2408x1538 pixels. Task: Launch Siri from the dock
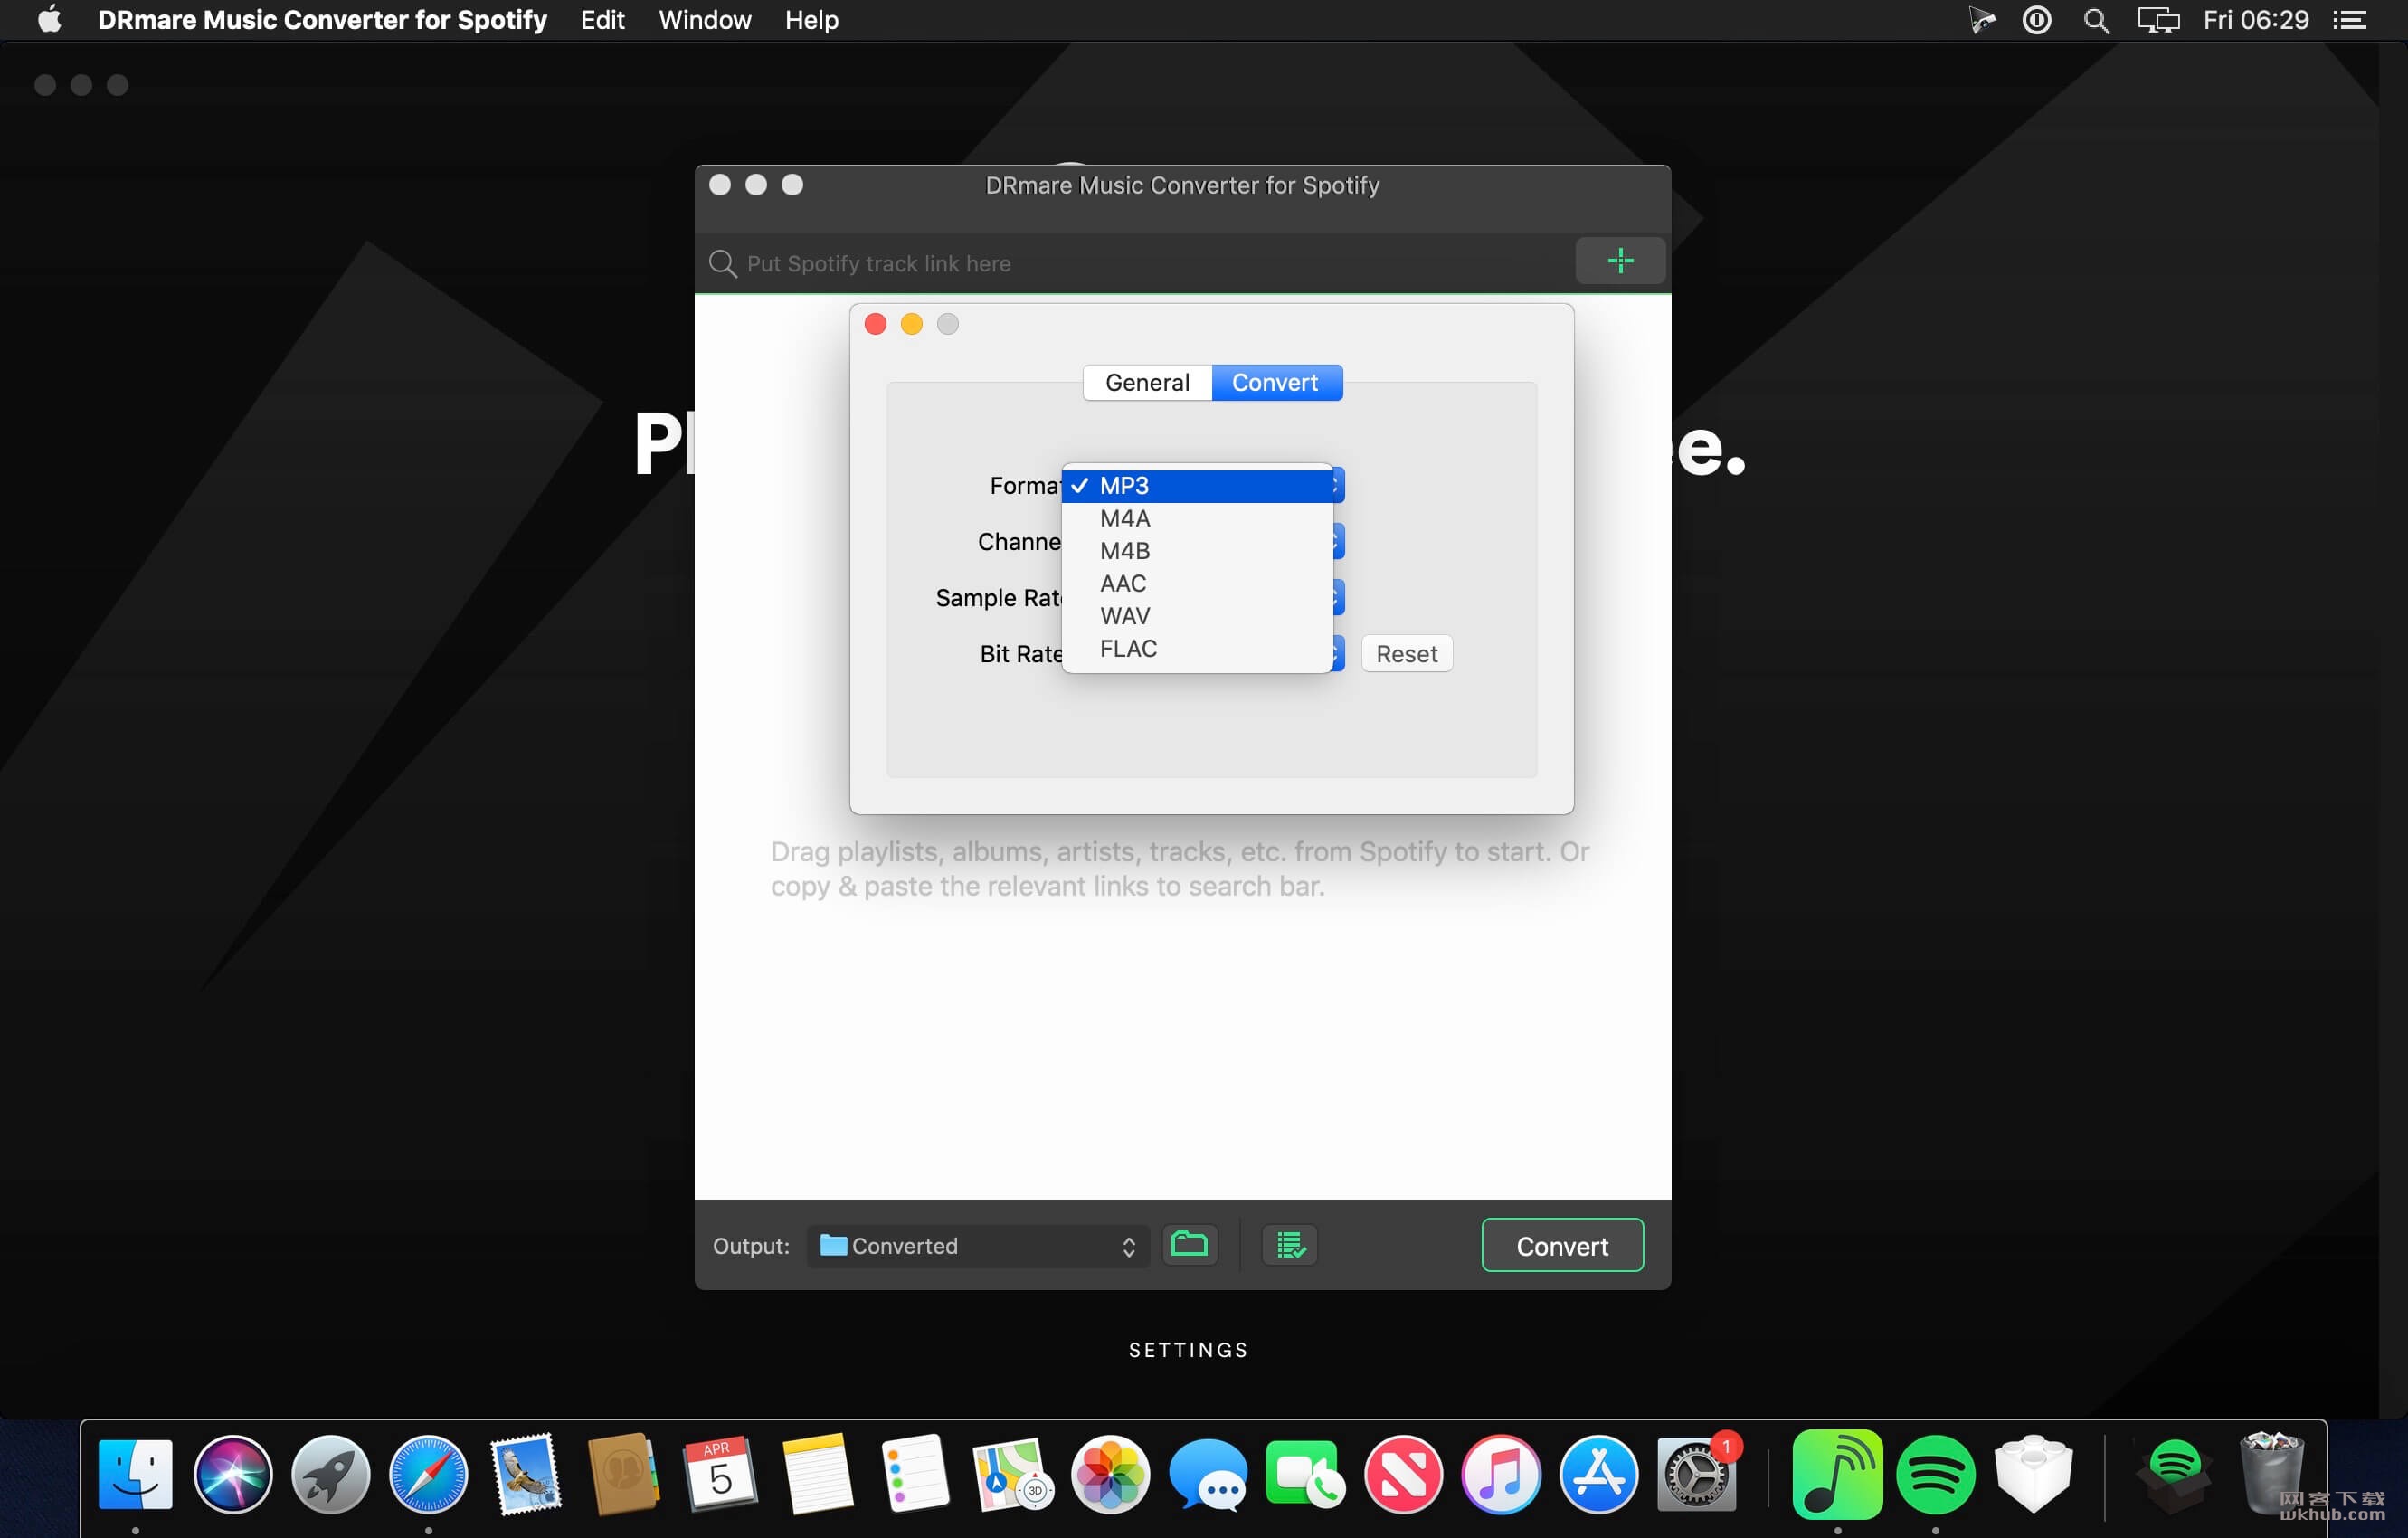(x=233, y=1474)
